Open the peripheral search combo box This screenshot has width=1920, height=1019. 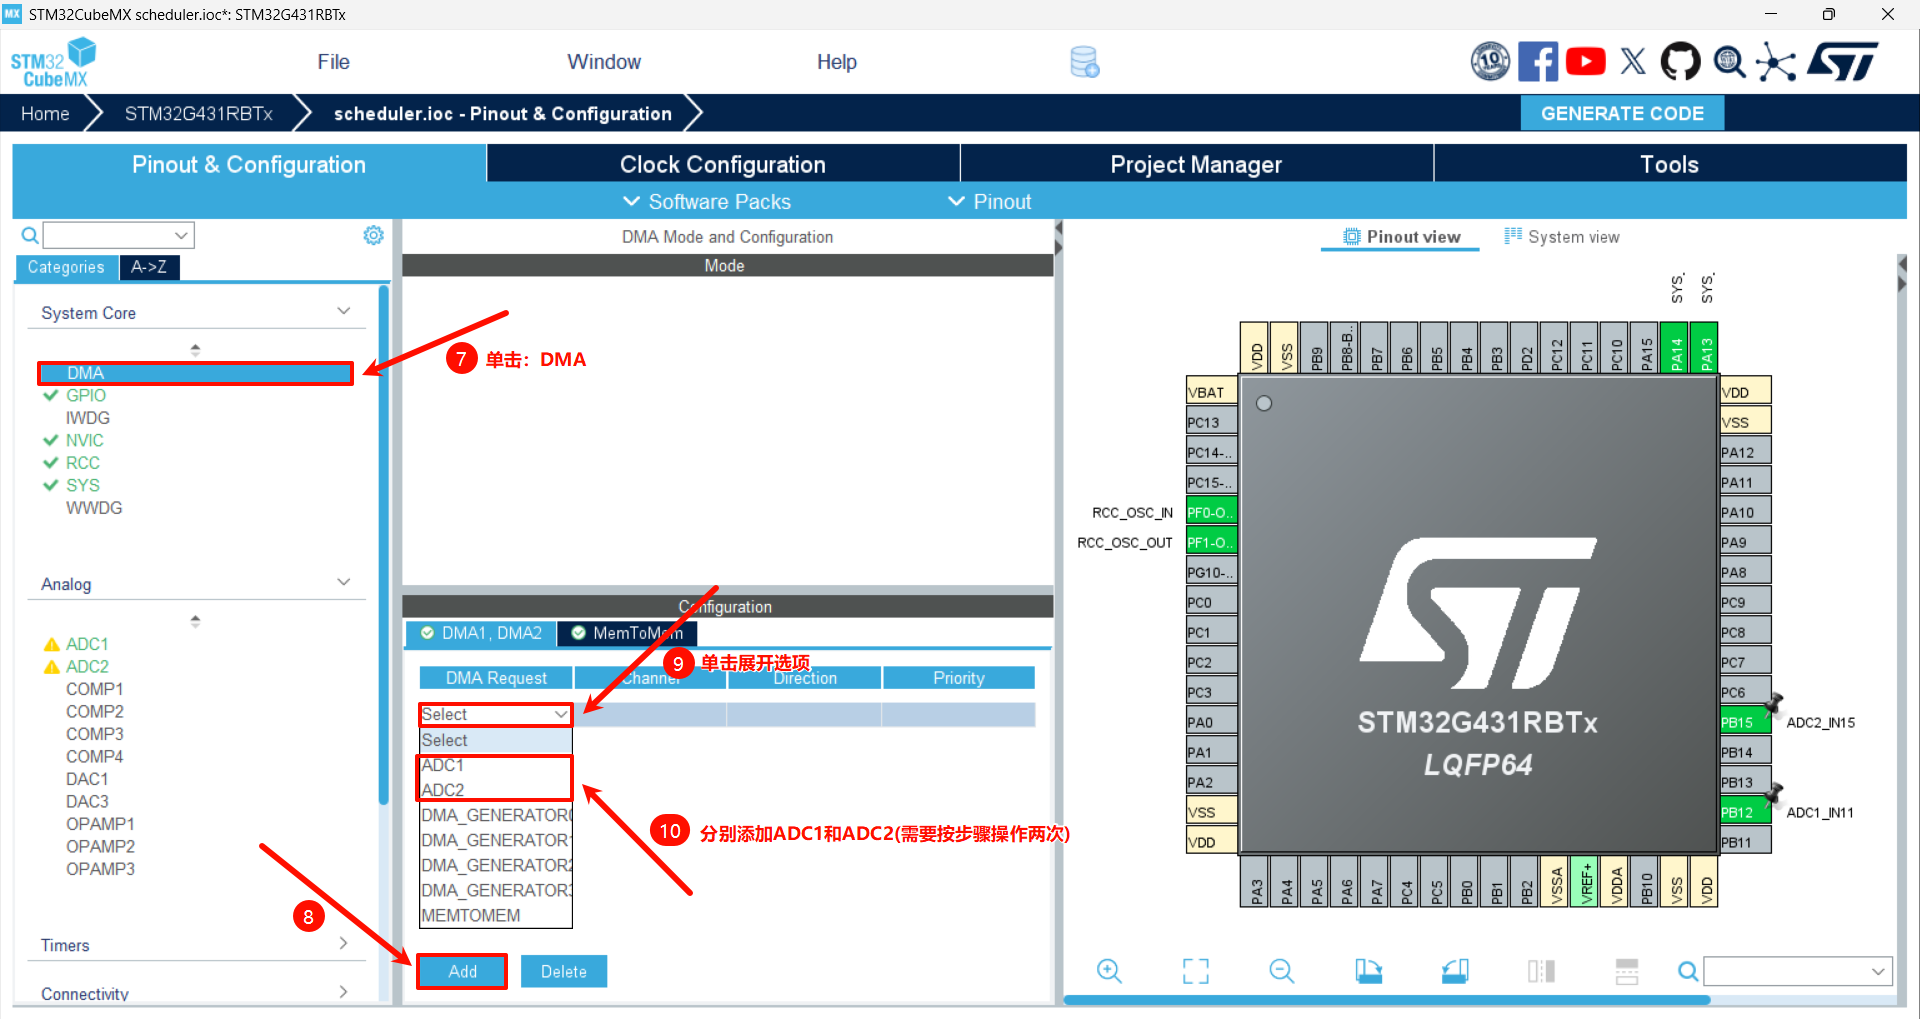(x=118, y=235)
